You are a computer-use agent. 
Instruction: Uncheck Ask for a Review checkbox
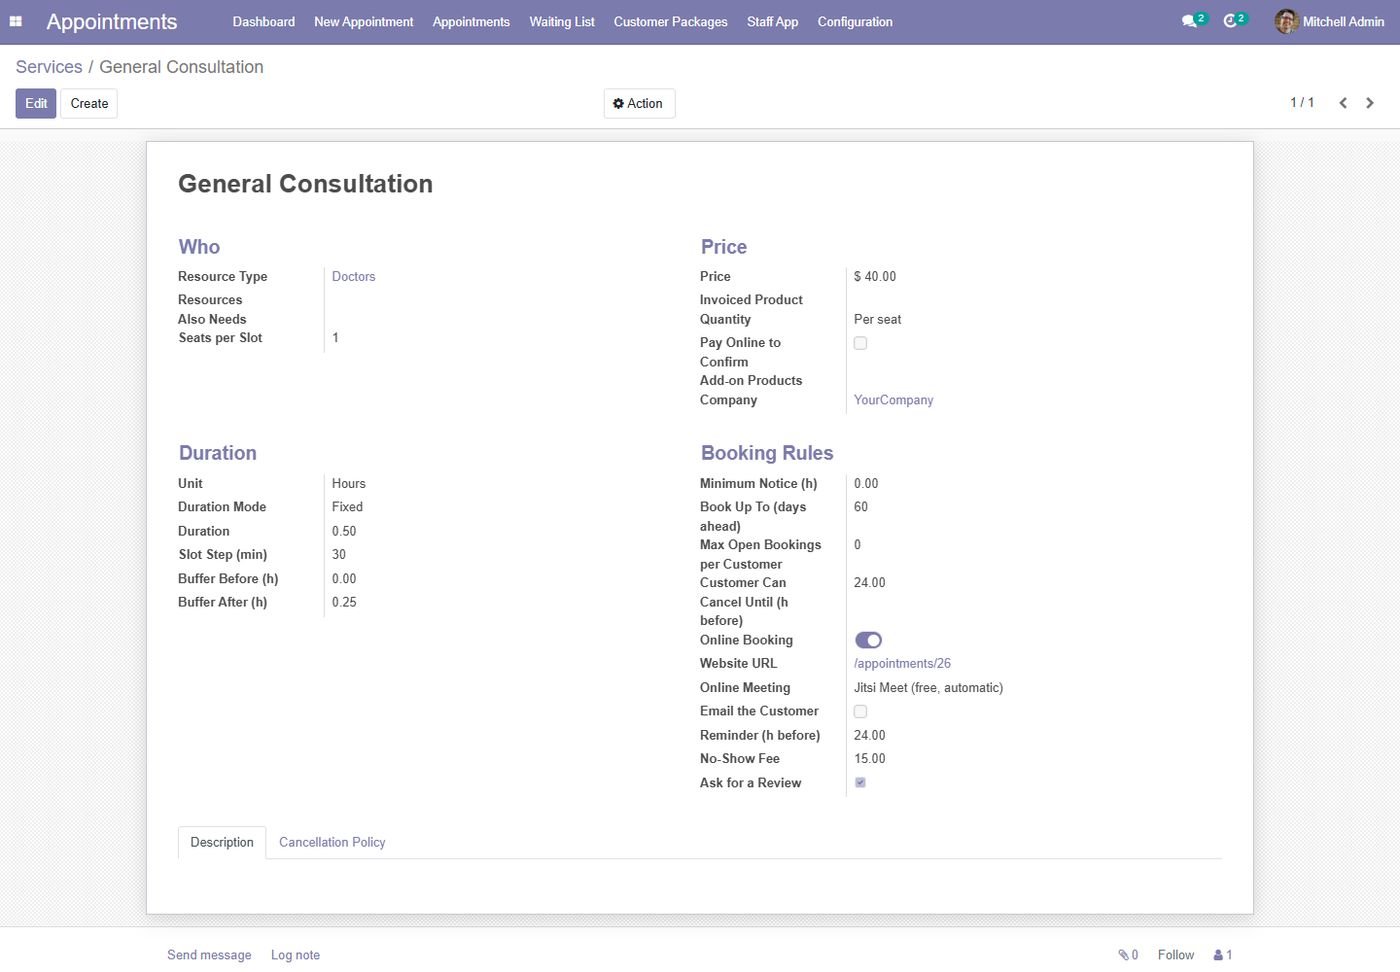[860, 783]
